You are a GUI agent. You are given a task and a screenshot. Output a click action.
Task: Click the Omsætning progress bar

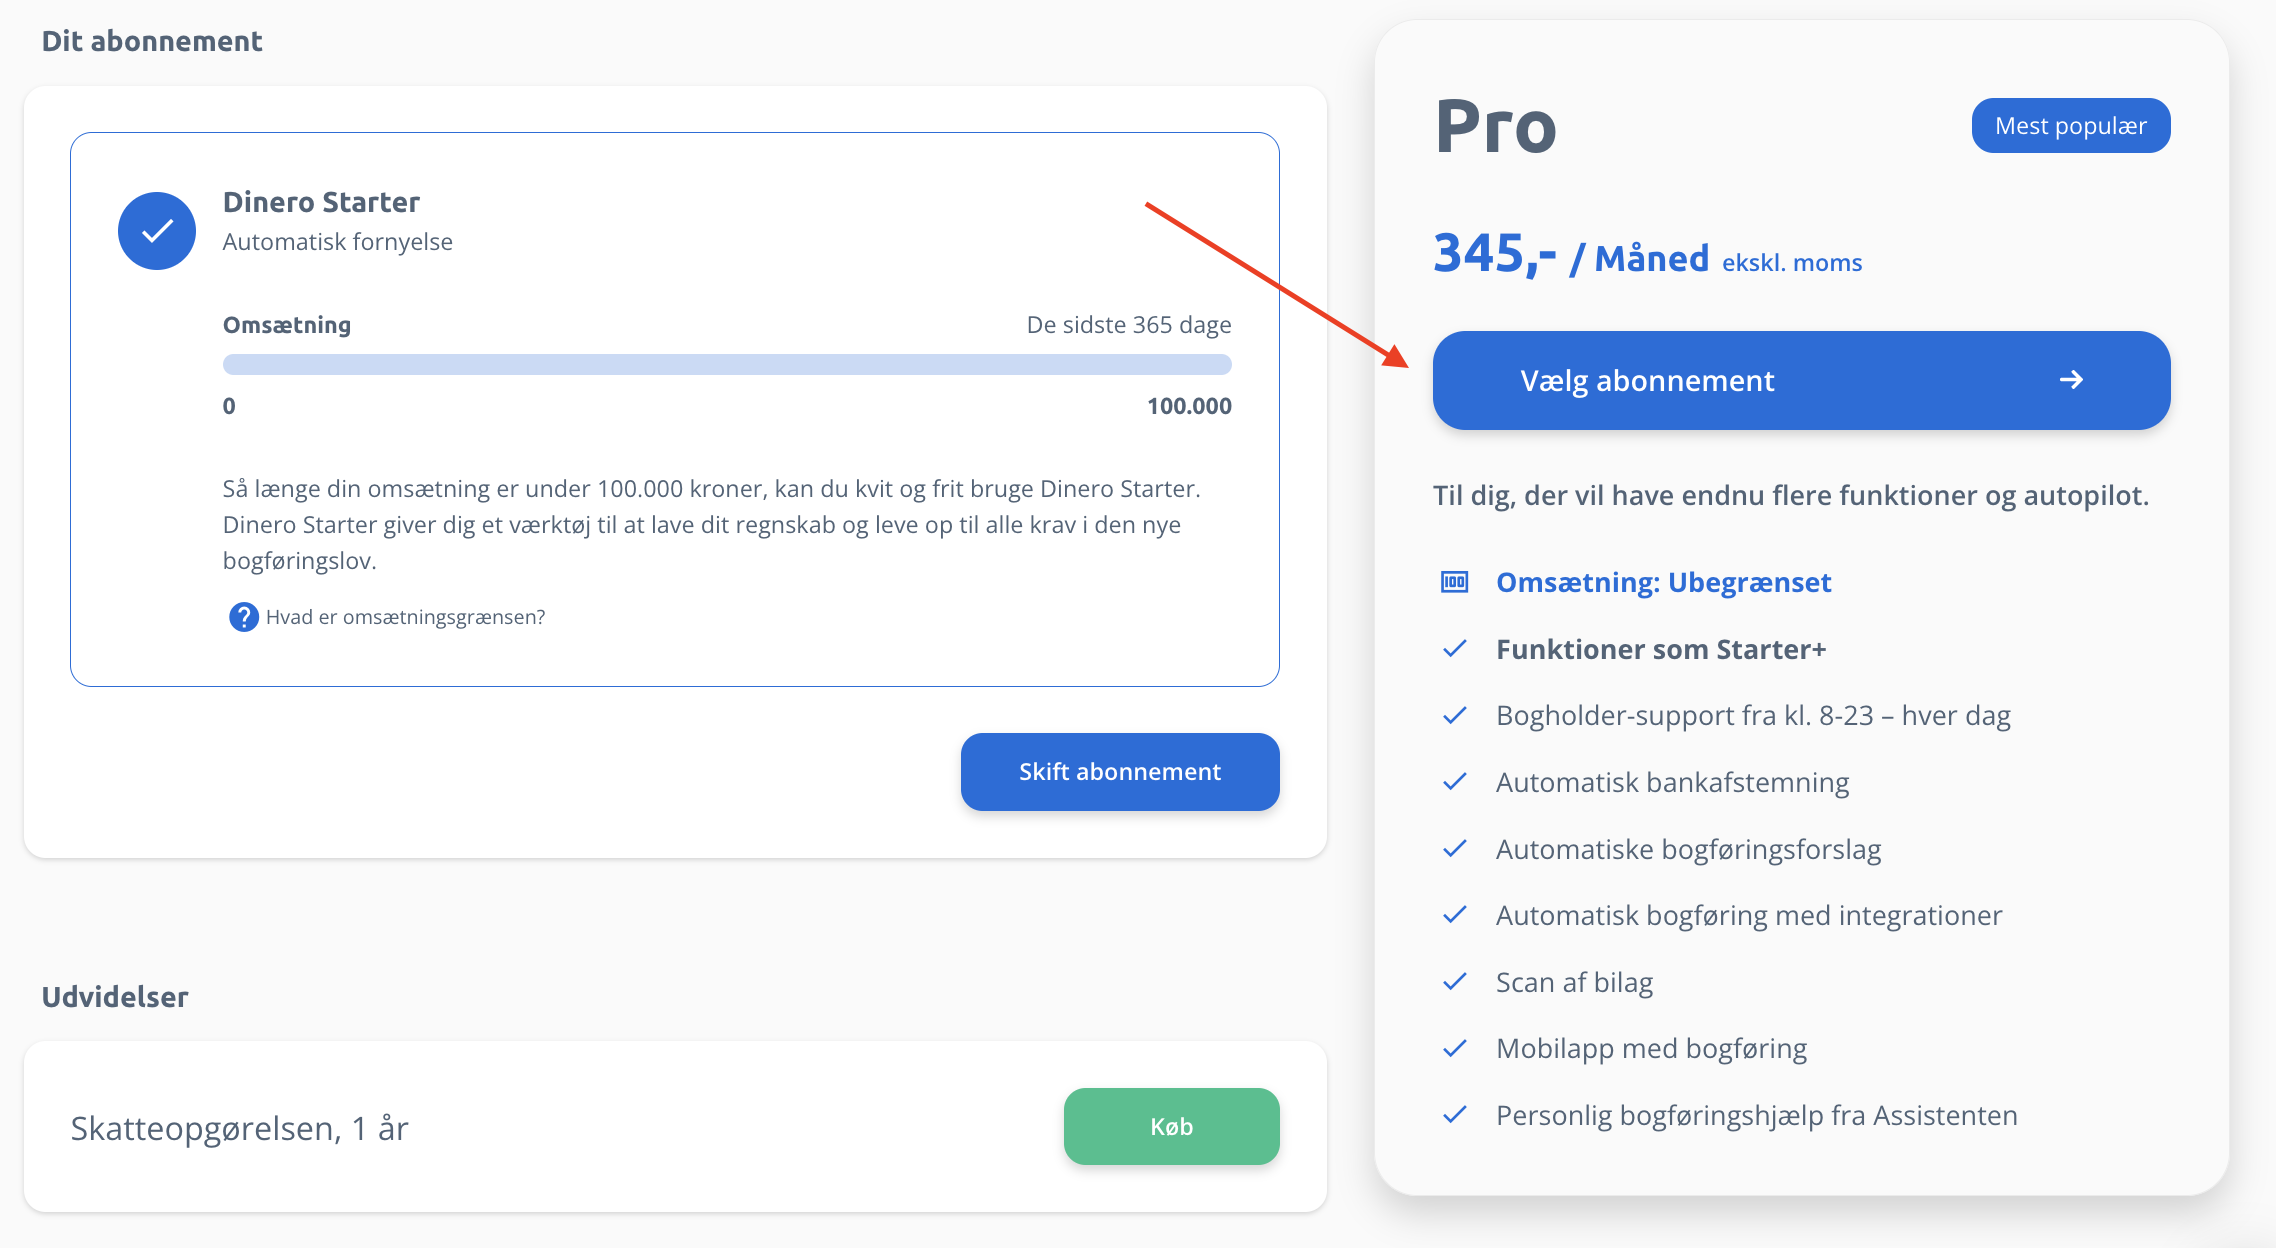click(727, 364)
